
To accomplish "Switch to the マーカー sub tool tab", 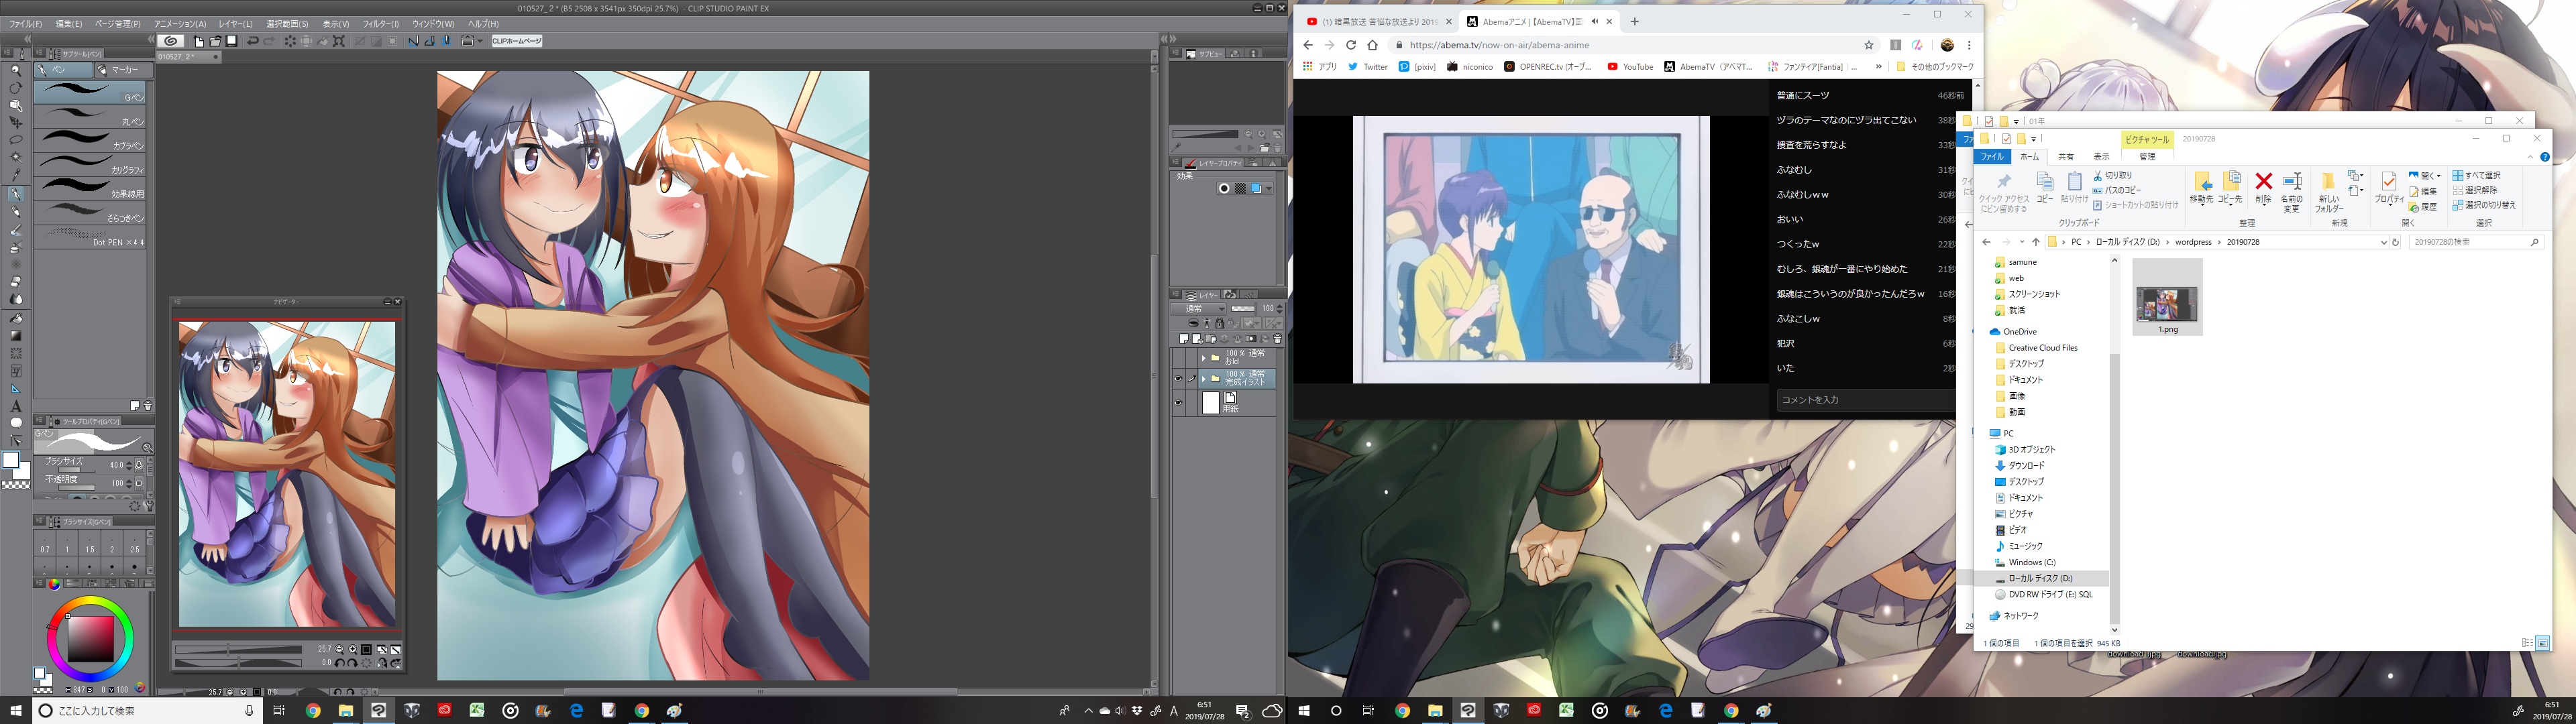I will 124,70.
